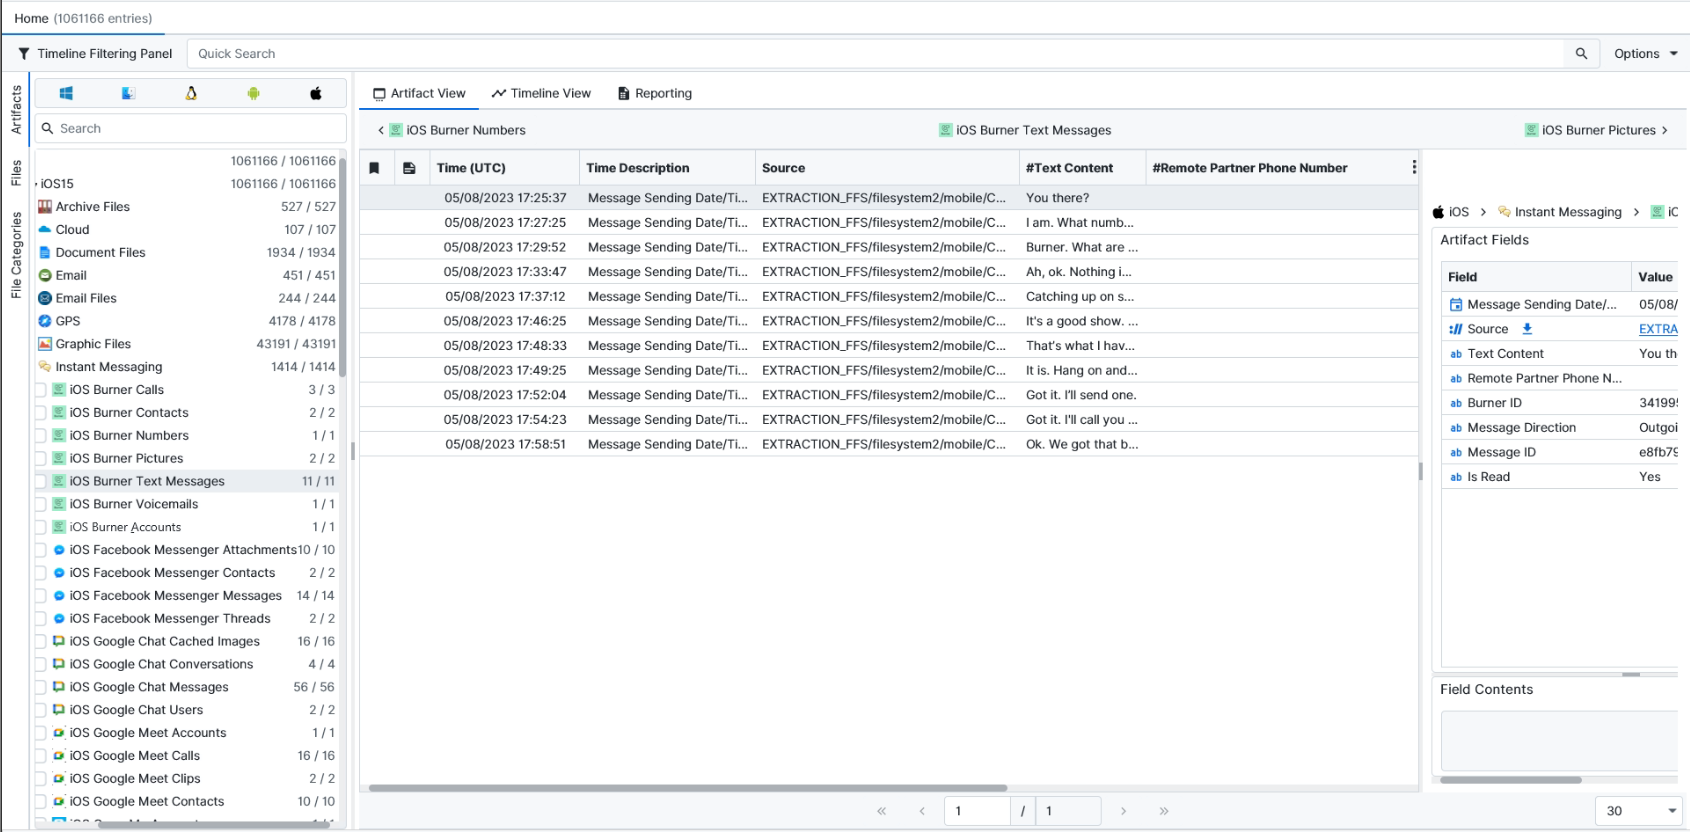Switch to the Timeline View tab
Image resolution: width=1690 pixels, height=832 pixels.
click(541, 93)
